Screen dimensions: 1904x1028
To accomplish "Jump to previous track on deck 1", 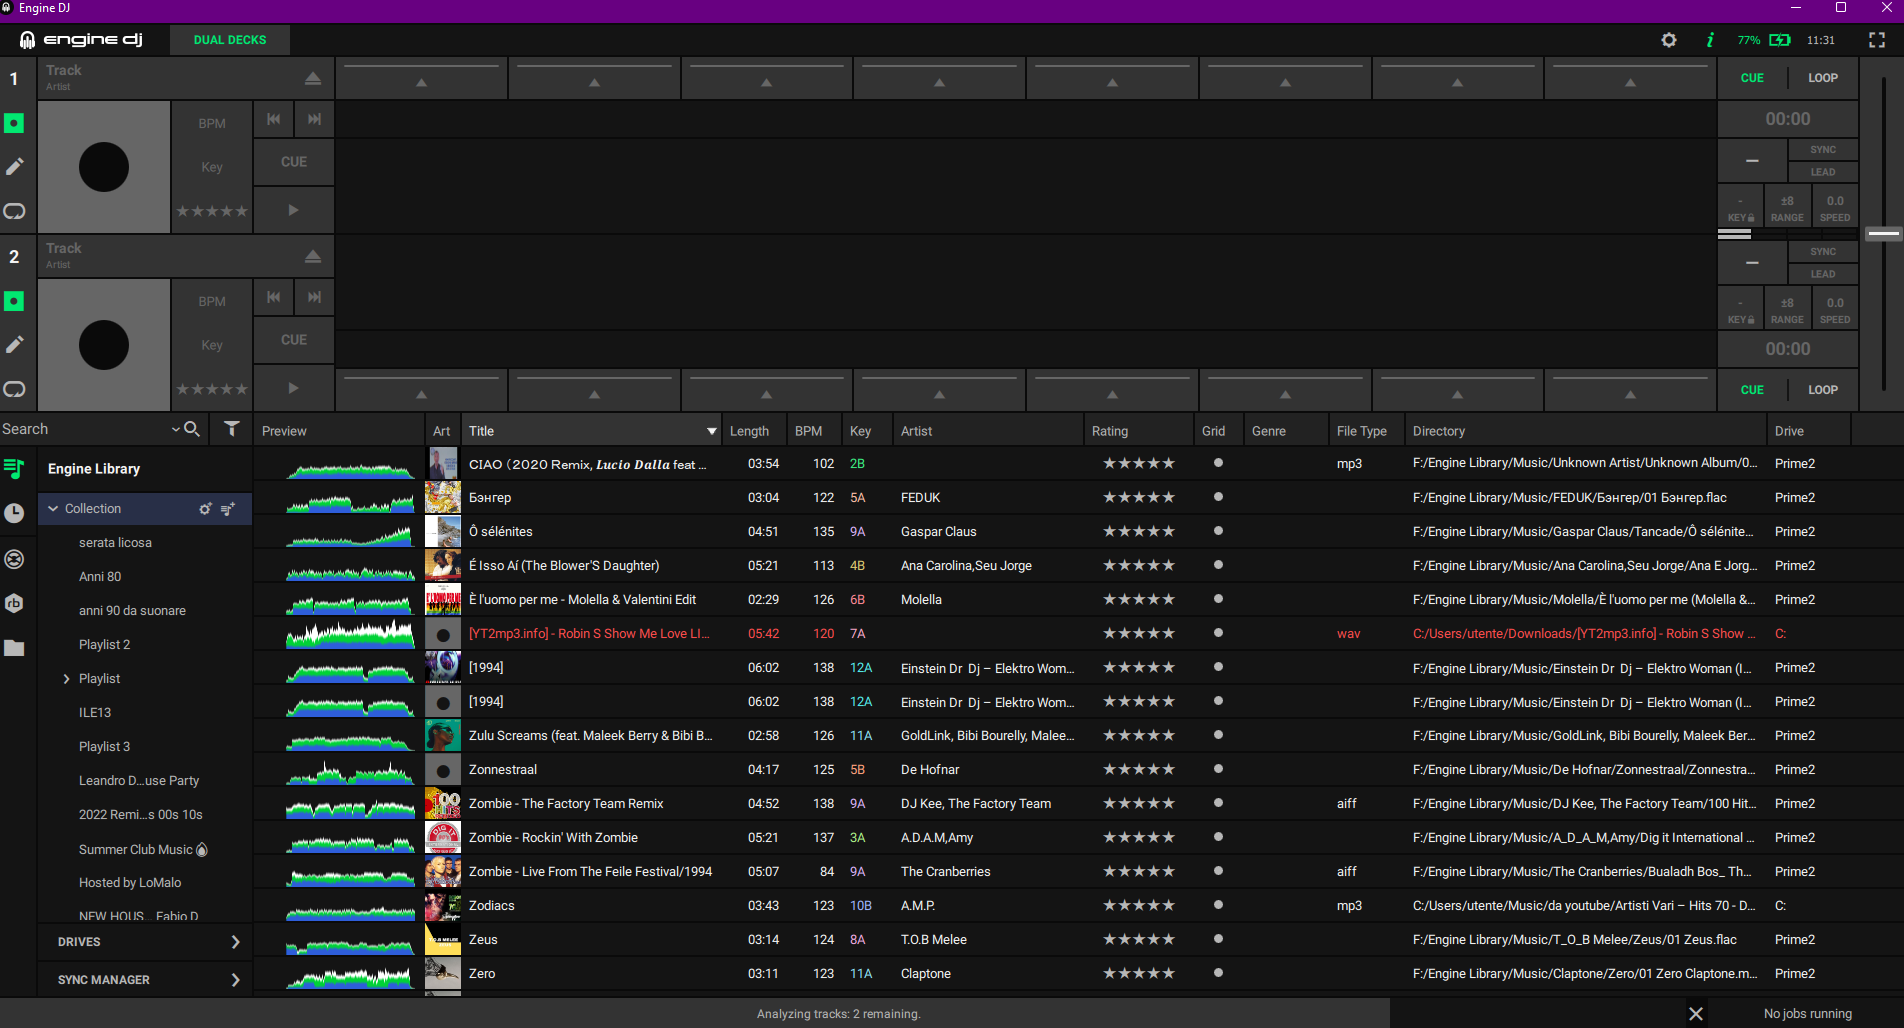I will tap(273, 119).
